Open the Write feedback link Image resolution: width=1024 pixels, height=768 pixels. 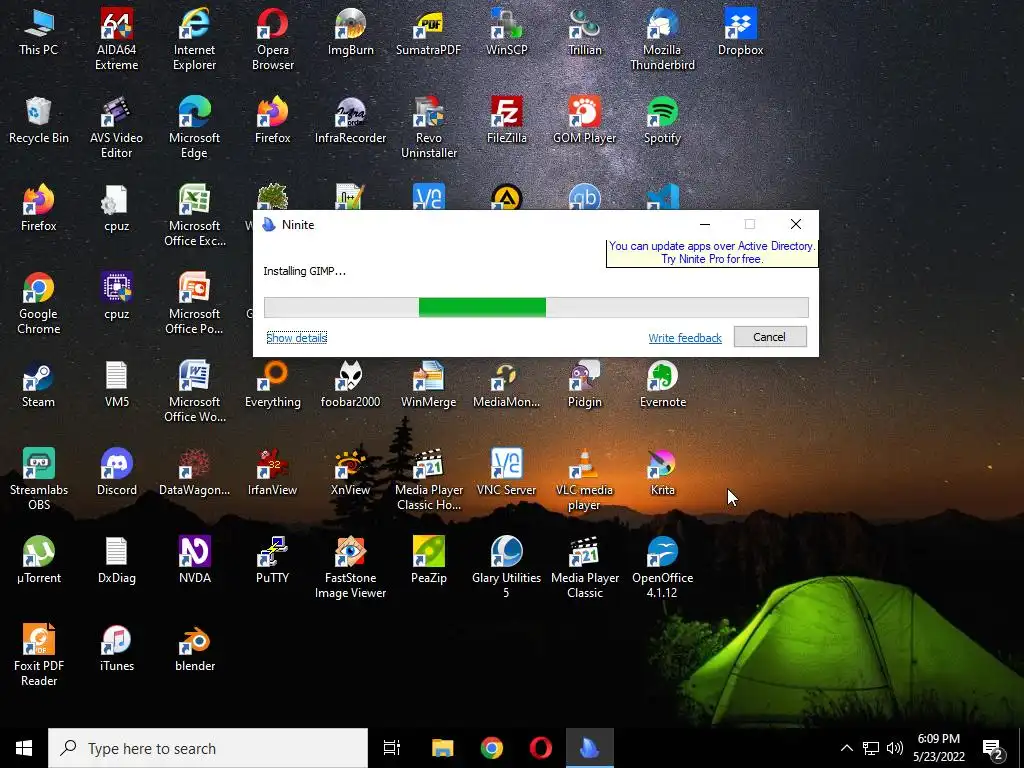tap(684, 338)
